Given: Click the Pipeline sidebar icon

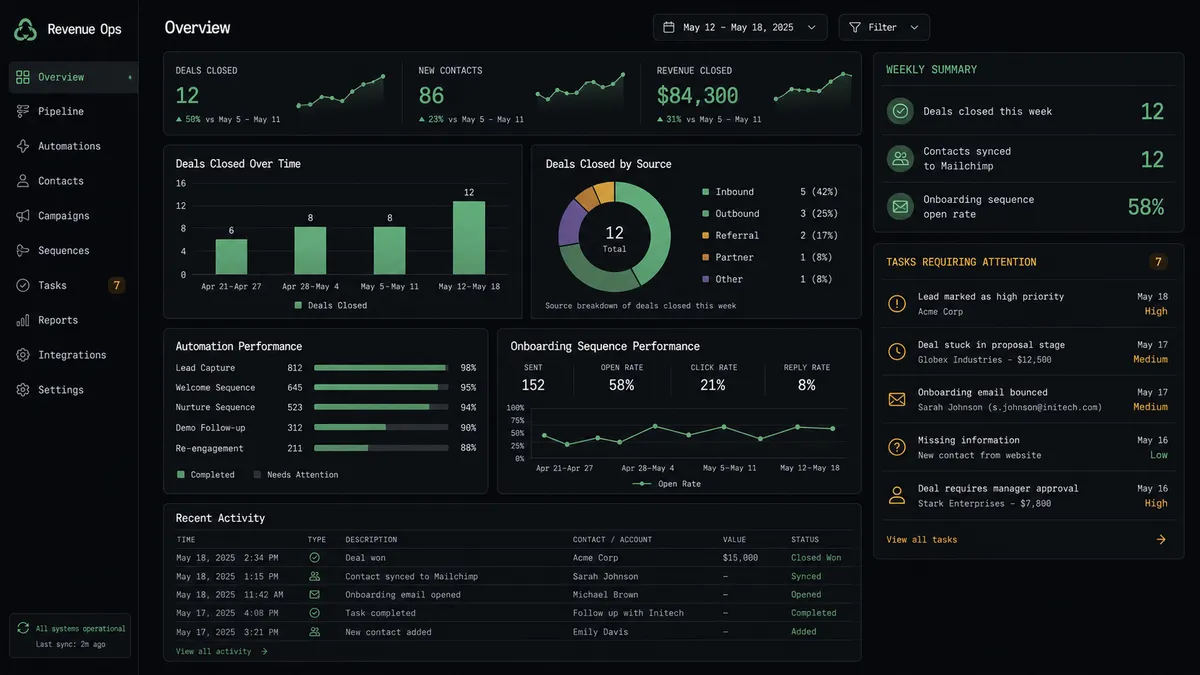Looking at the screenshot, I should point(23,112).
